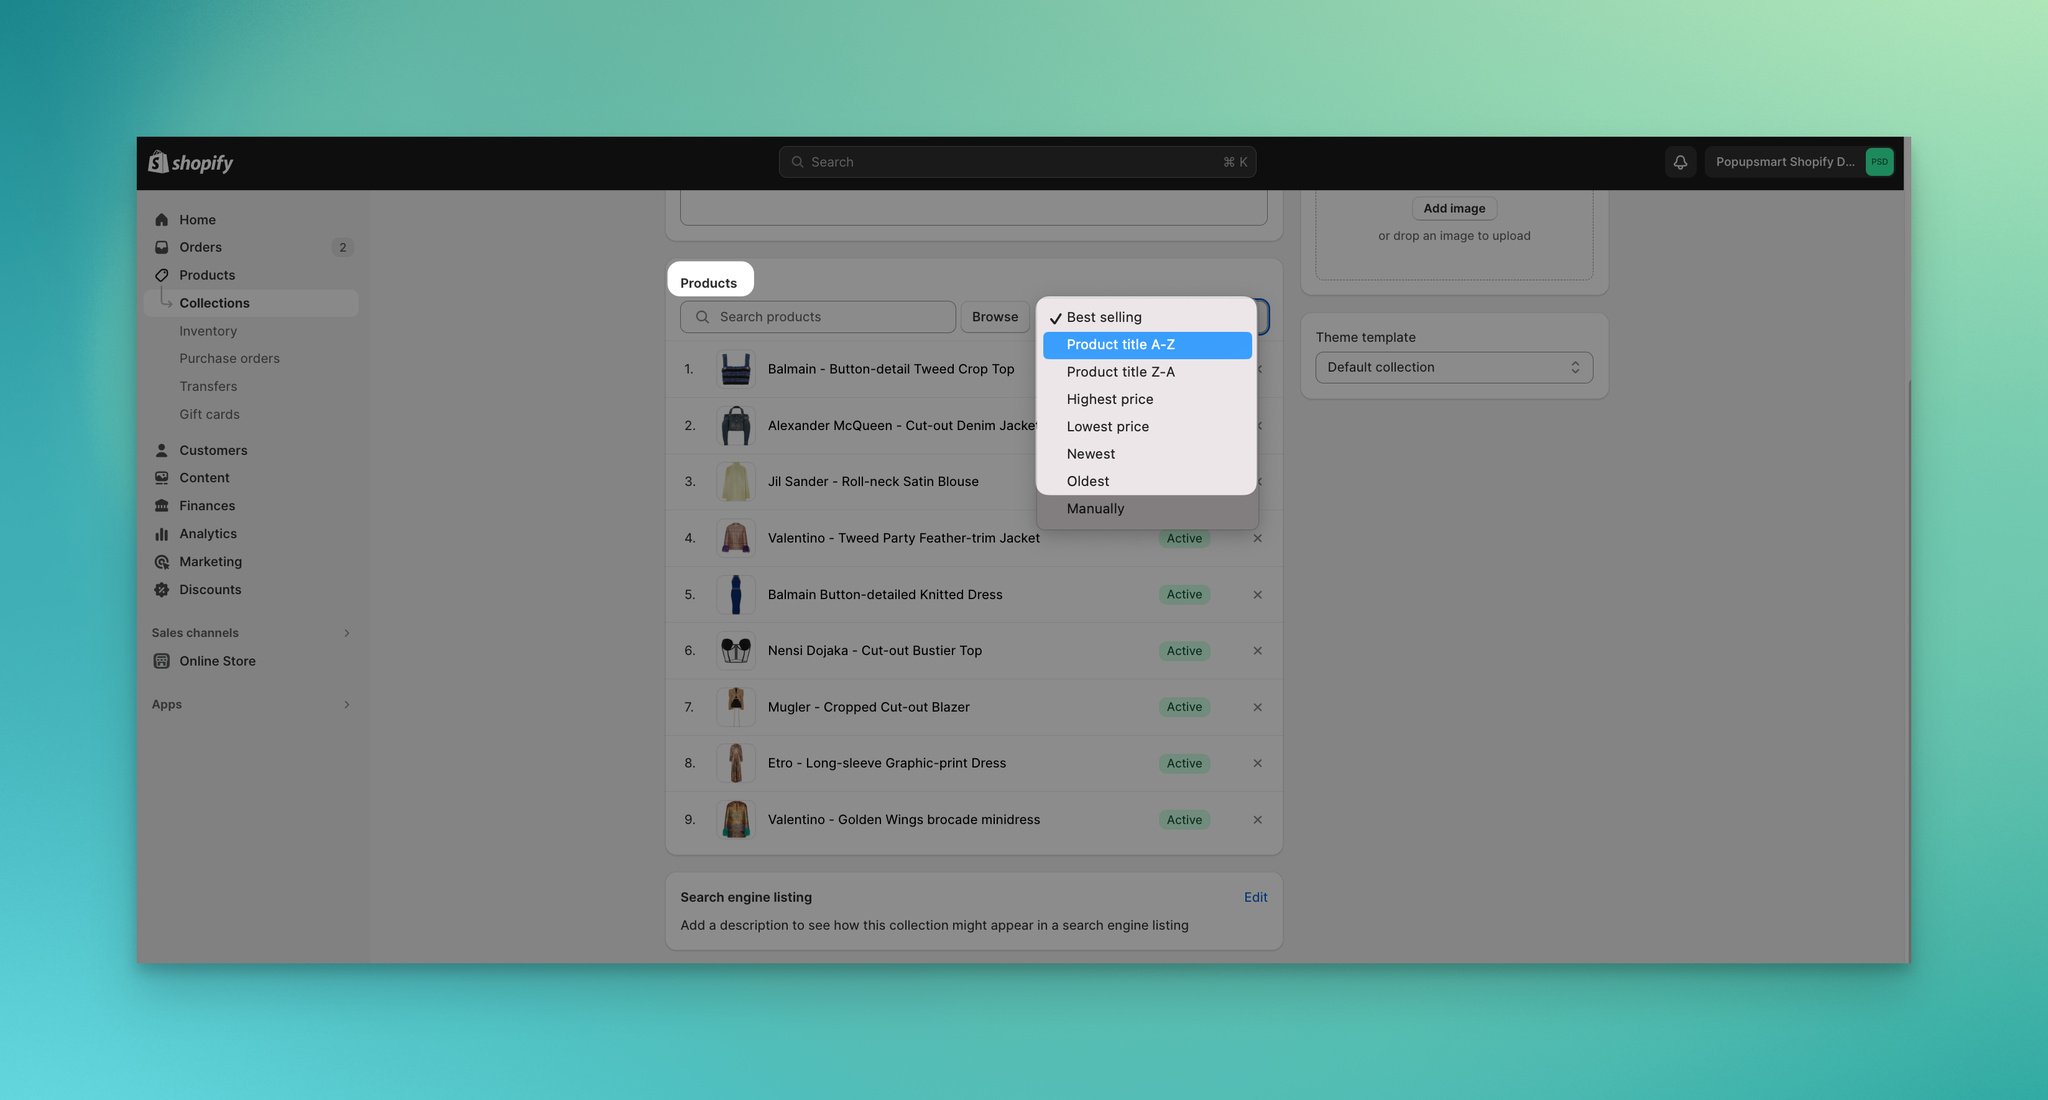Click the Finances bank icon
The height and width of the screenshot is (1100, 2048).
161,506
